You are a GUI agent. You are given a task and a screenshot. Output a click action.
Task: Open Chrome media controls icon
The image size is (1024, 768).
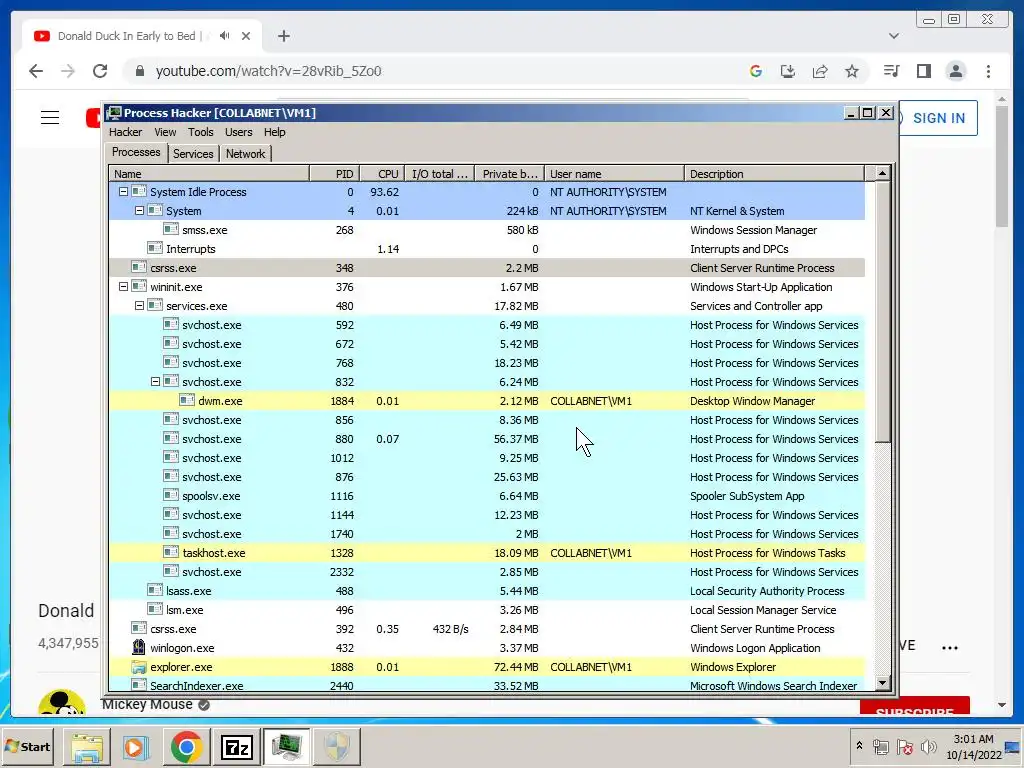[891, 71]
